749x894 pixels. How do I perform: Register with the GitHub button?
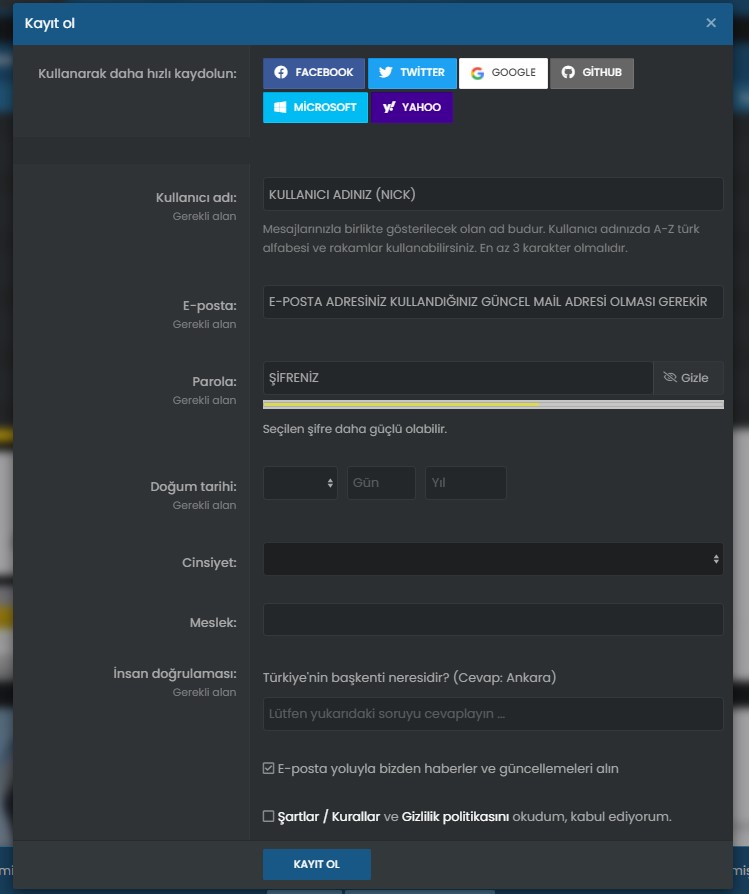point(592,73)
